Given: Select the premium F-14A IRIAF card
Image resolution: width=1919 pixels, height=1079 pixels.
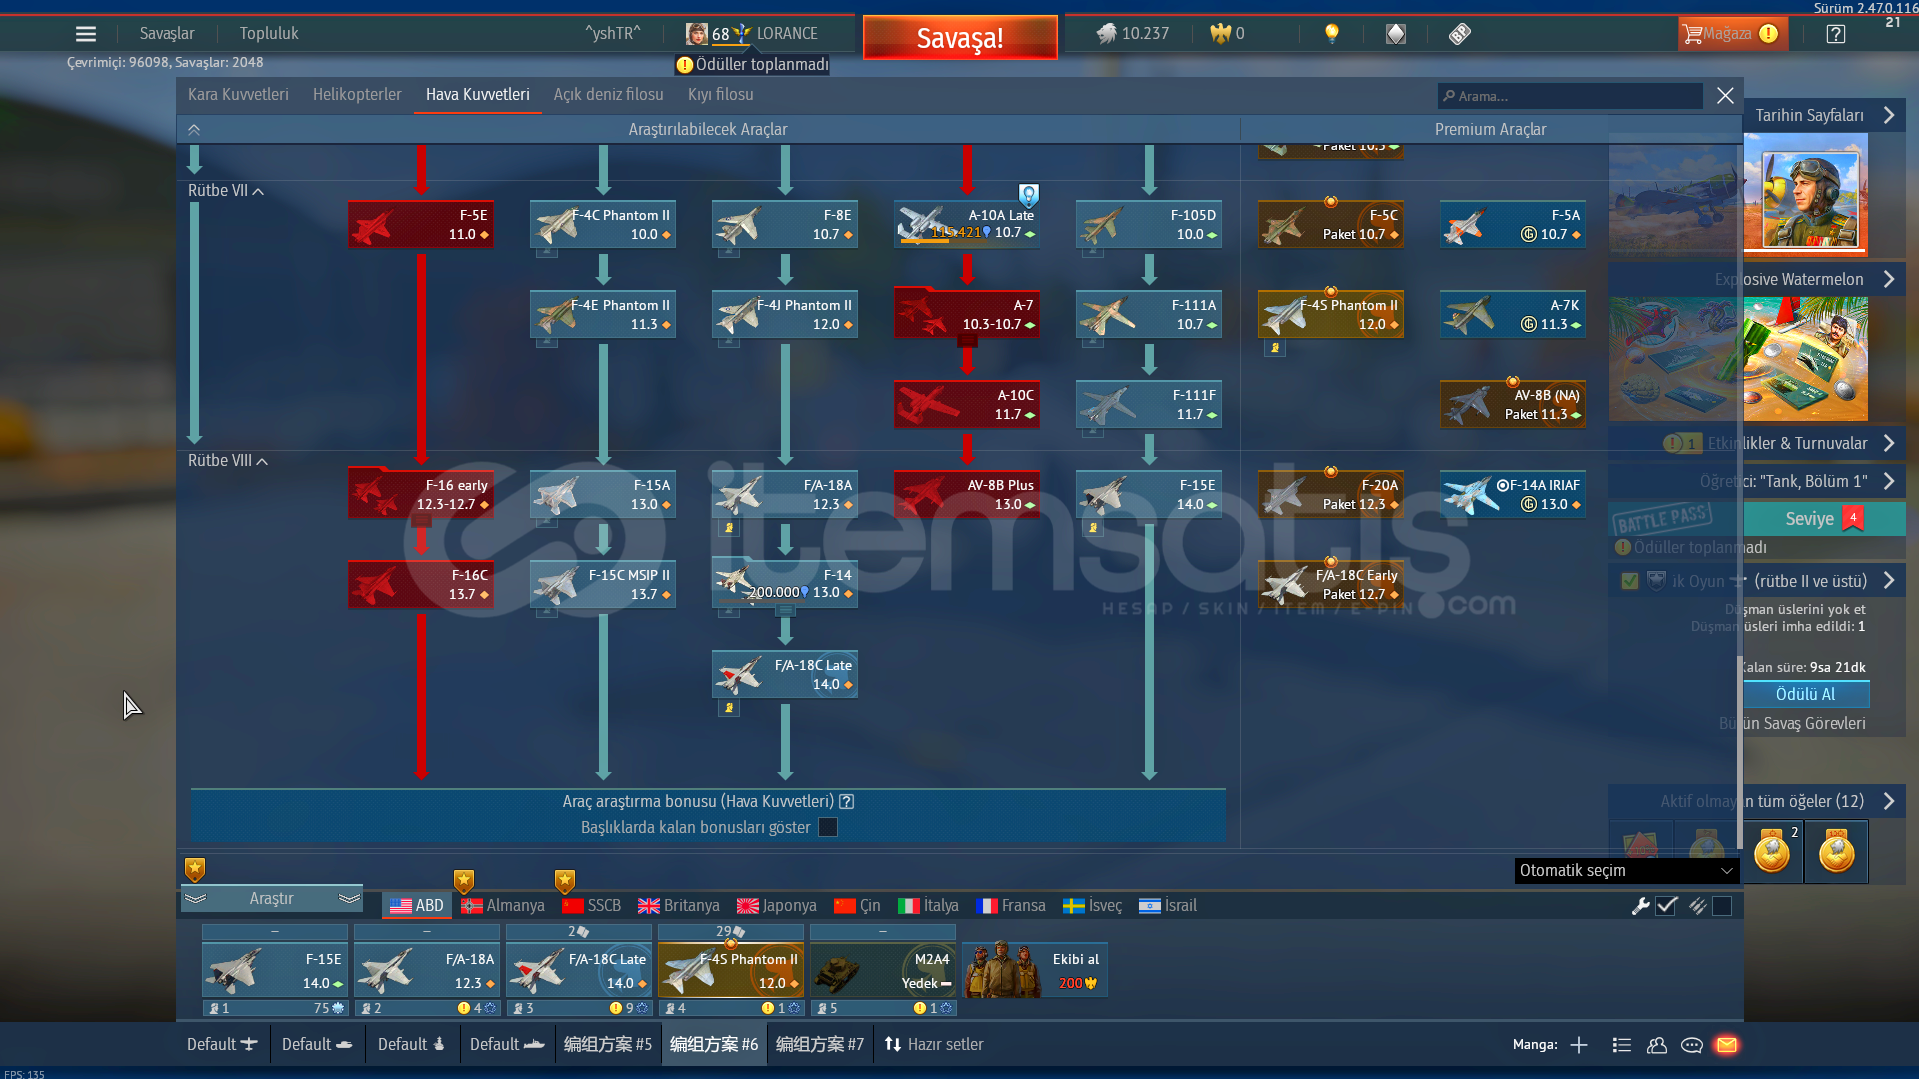Looking at the screenshot, I should click(1513, 494).
